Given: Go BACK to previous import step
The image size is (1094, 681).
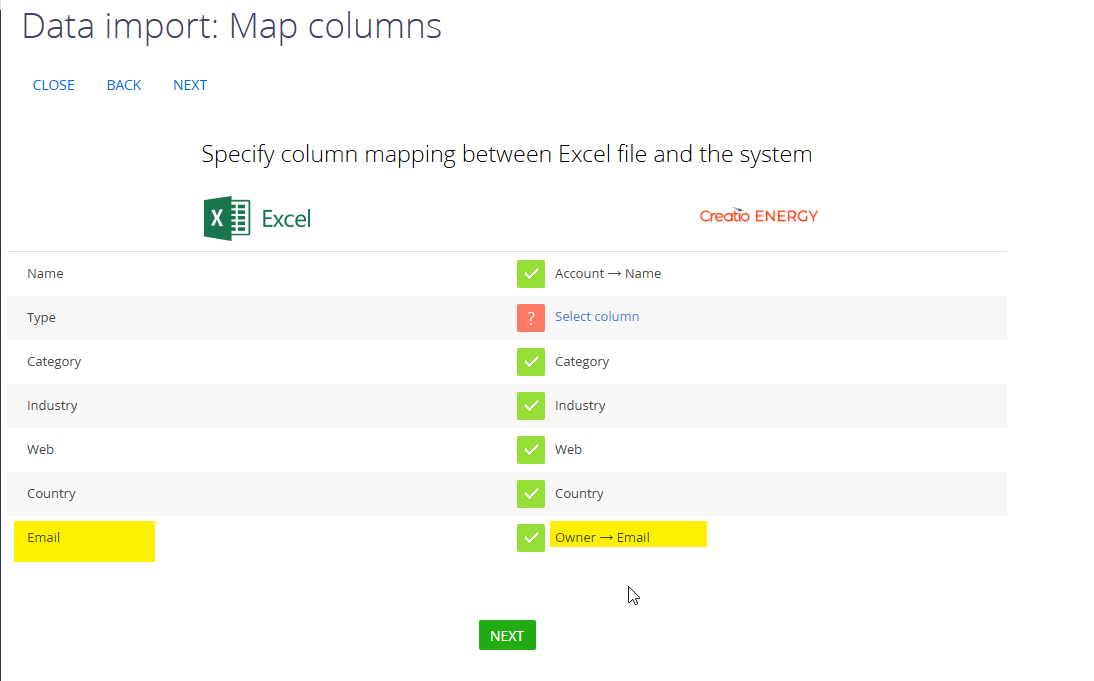Looking at the screenshot, I should point(123,85).
